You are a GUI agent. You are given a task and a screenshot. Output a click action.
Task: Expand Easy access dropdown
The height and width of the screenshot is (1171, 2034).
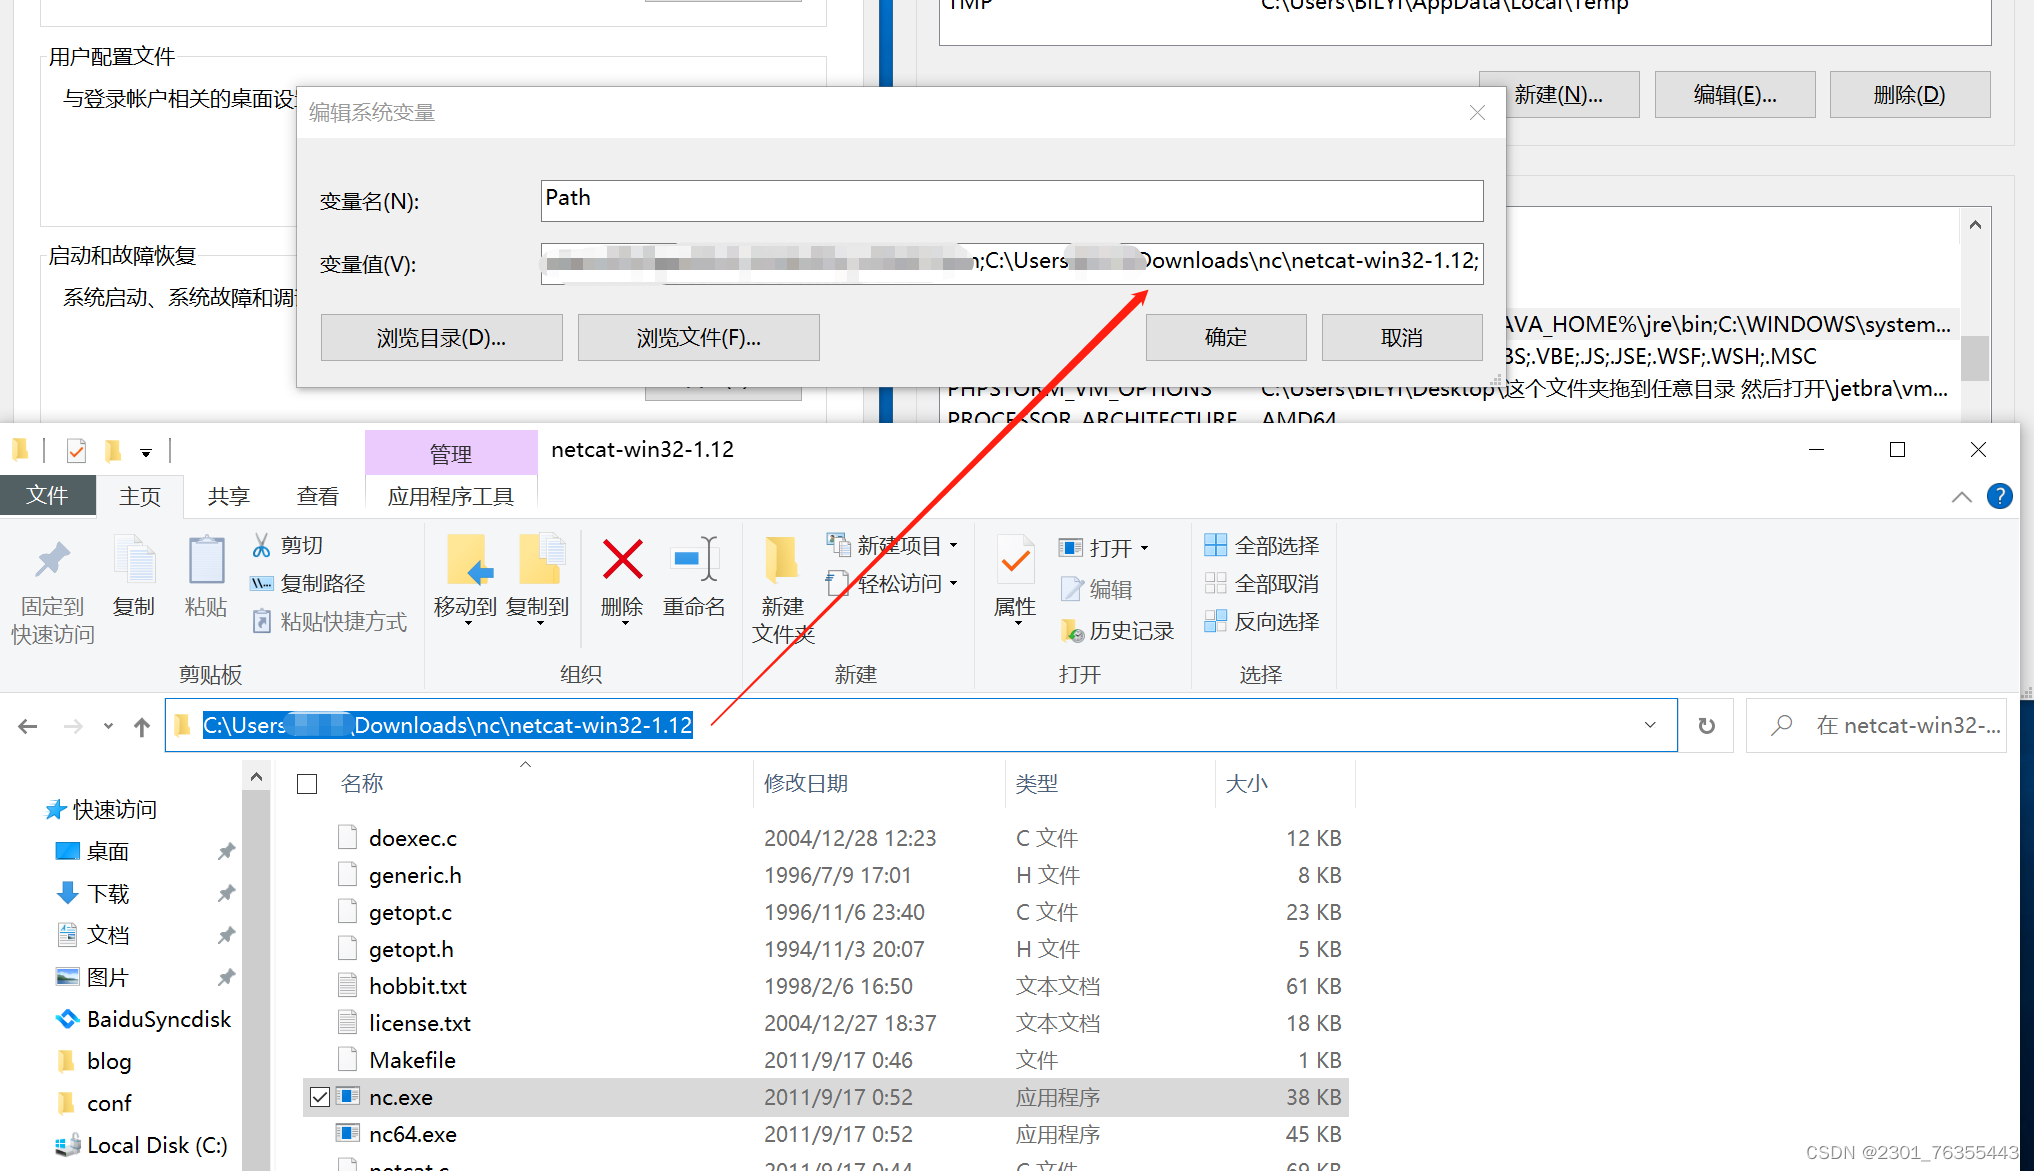[x=954, y=583]
